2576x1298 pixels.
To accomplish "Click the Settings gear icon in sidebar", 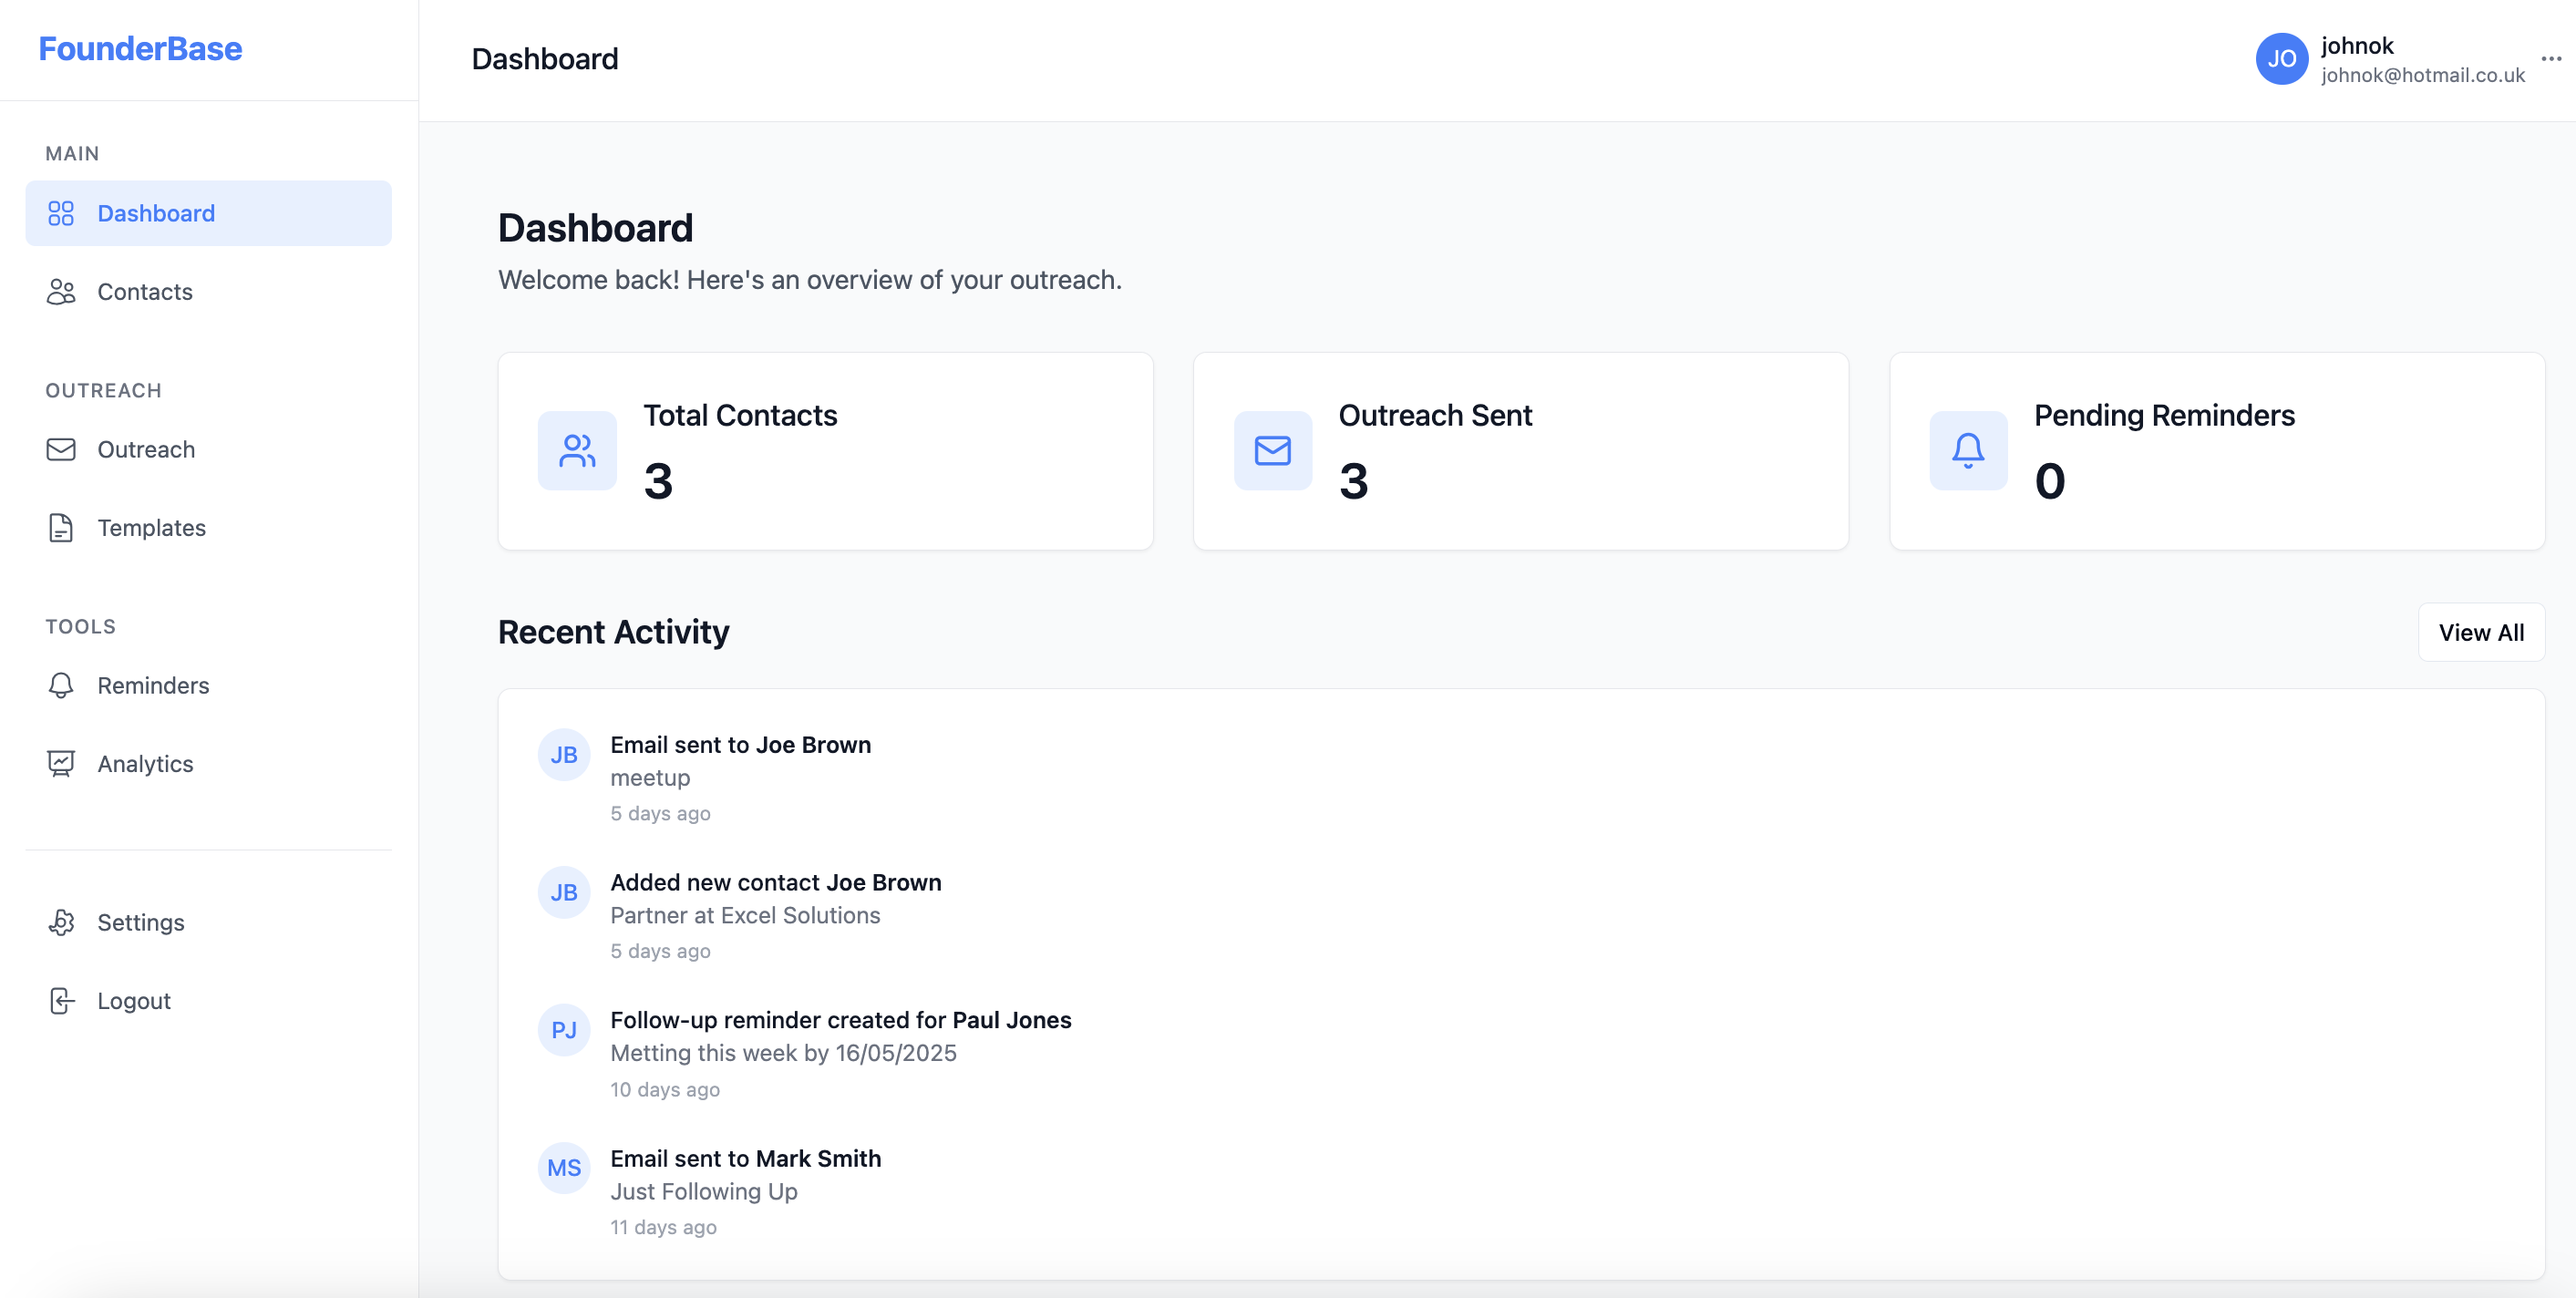I will point(61,923).
